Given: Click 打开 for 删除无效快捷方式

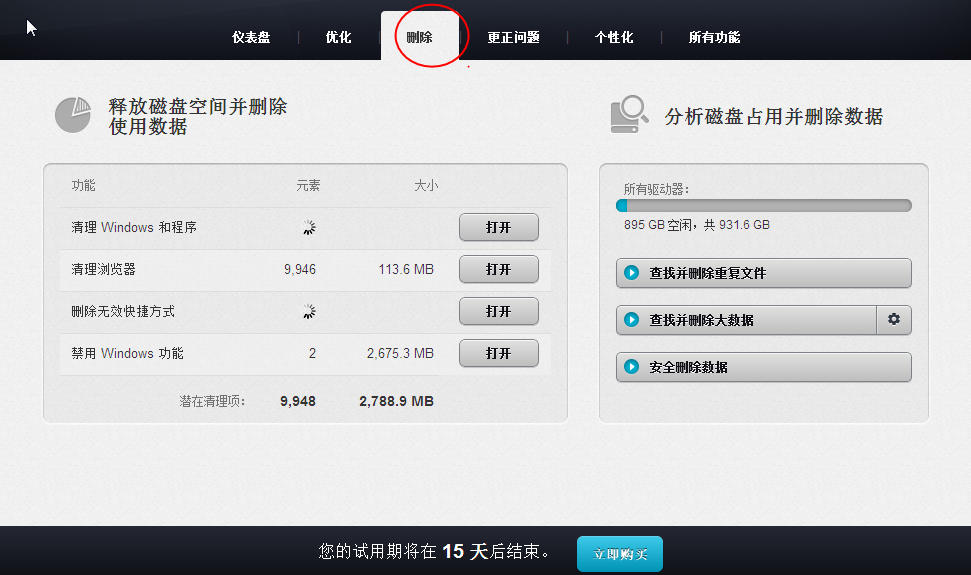Looking at the screenshot, I should coord(499,311).
